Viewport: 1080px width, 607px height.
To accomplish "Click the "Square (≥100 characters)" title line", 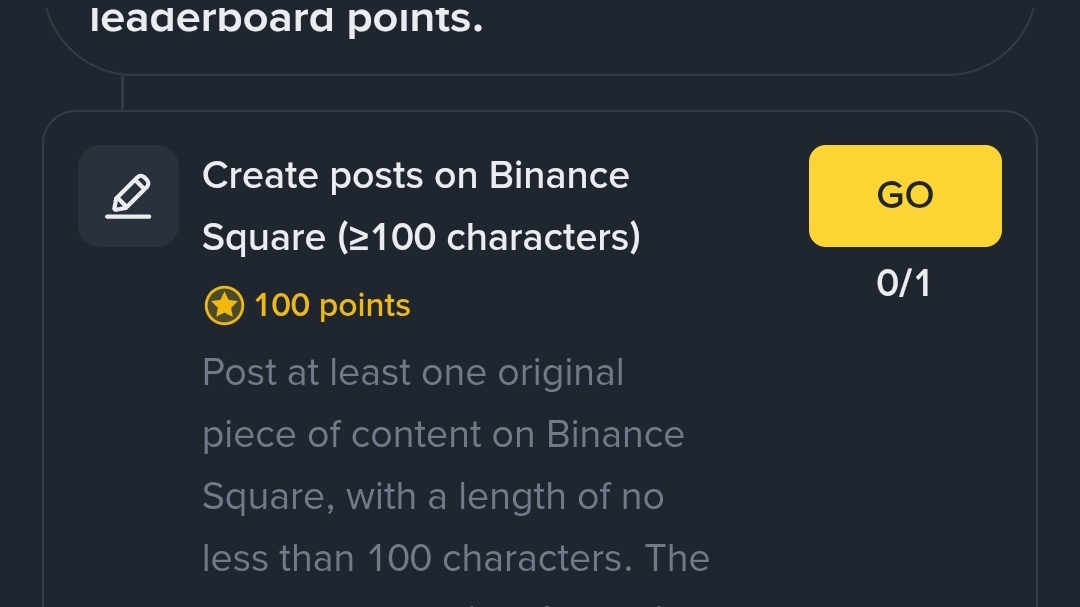I will [x=420, y=238].
